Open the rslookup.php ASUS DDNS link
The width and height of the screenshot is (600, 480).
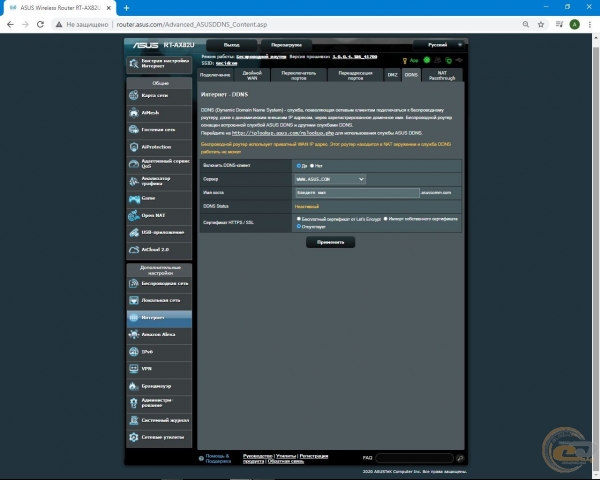click(x=283, y=133)
